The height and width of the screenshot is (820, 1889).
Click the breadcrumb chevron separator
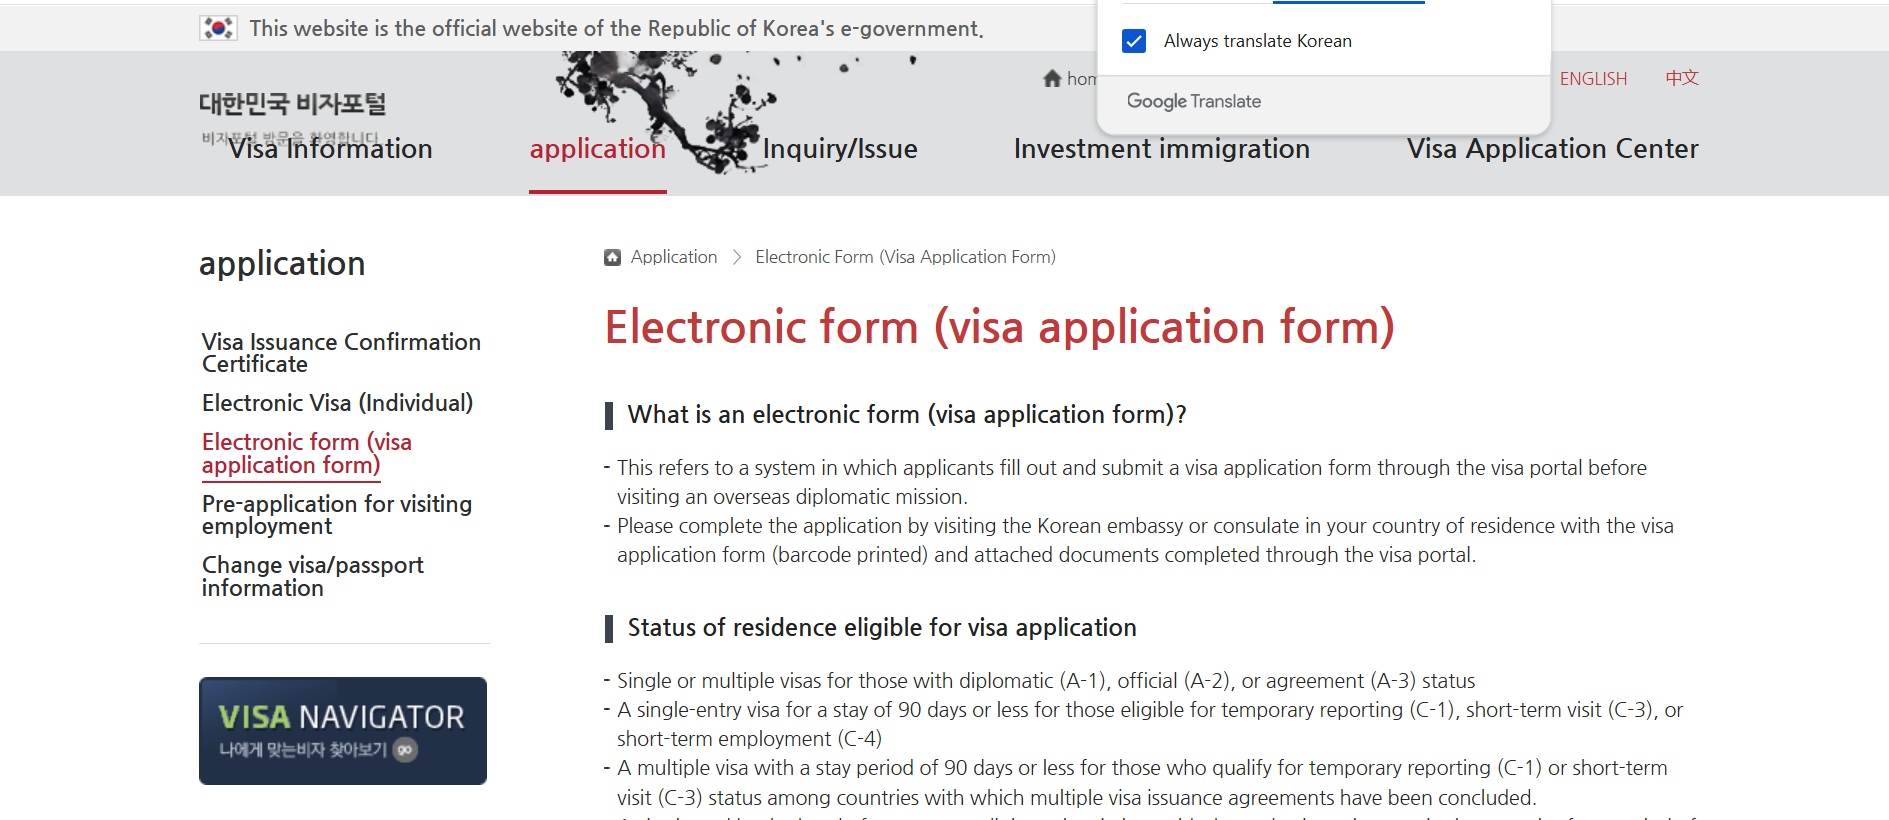click(737, 257)
